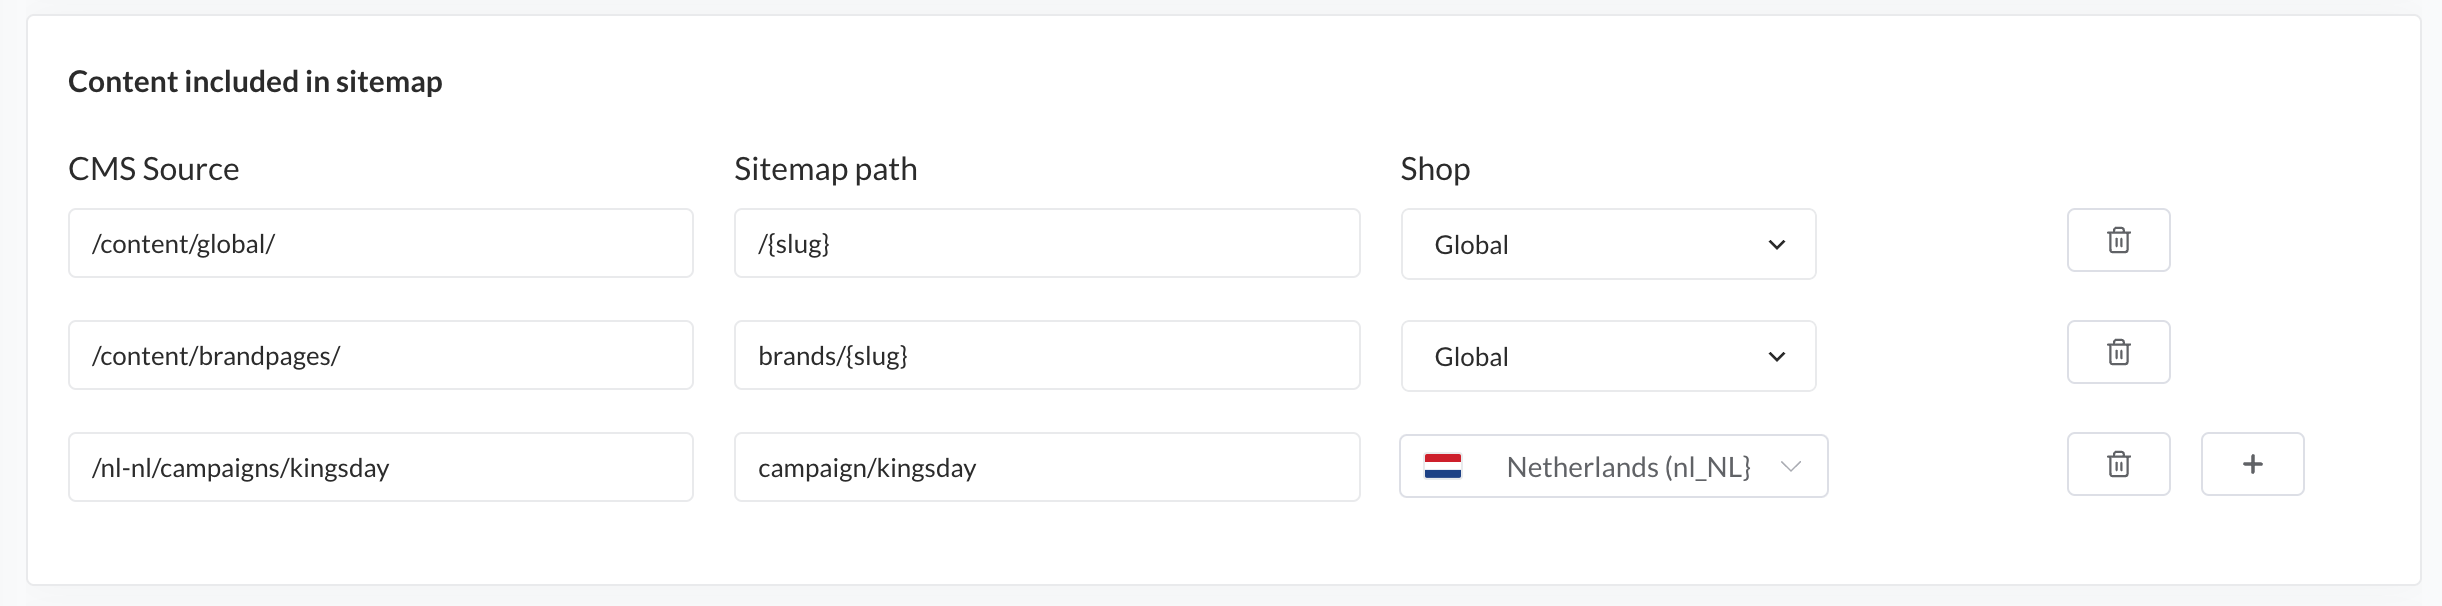Click the /{slug} Sitemap path field
This screenshot has height=606, width=2442.
(x=1046, y=243)
